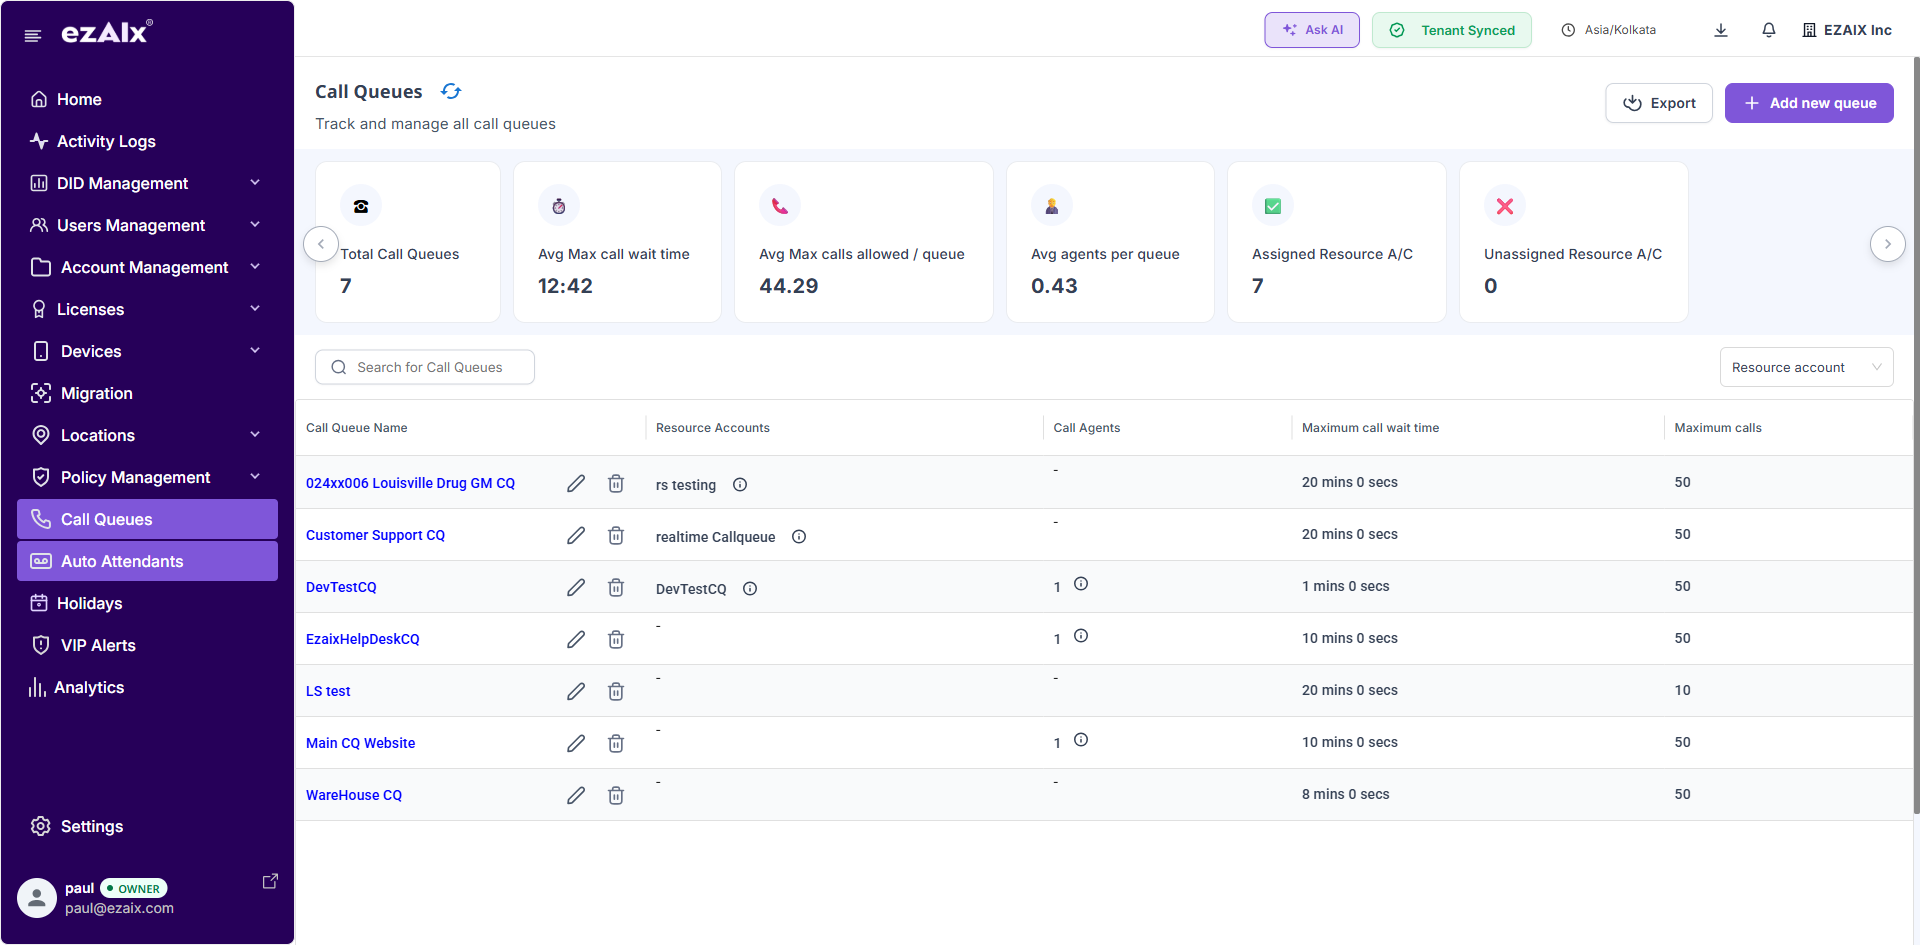This screenshot has width=1920, height=945.
Task: Click the right arrow to slide stats cards
Action: pos(1888,243)
